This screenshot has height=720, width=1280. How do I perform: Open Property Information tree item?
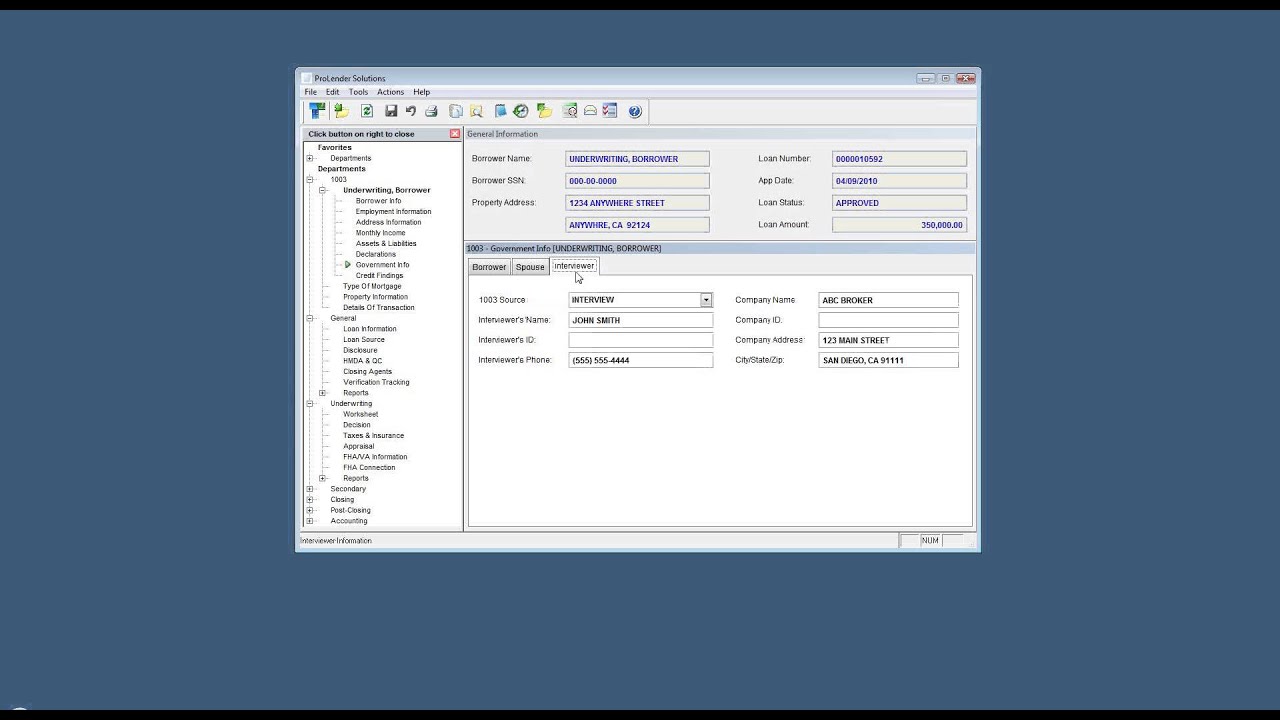coord(375,297)
